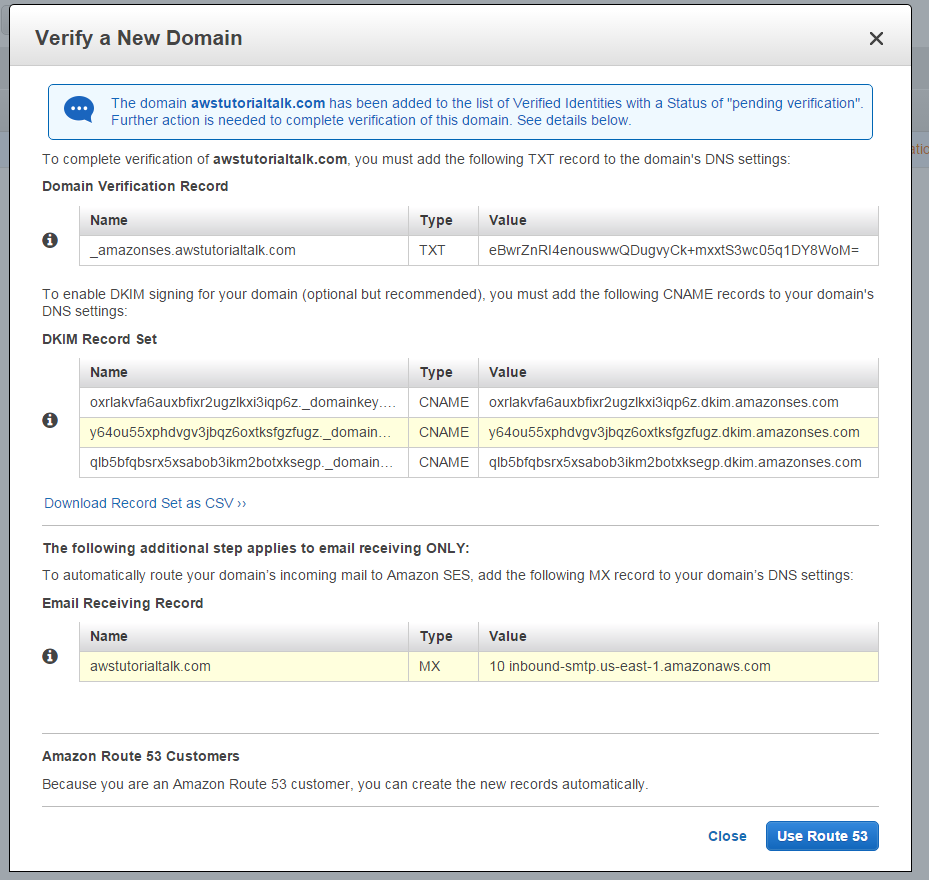Click the Email Receiving Record heading
Viewport: 929px width, 880px height.
(123, 603)
